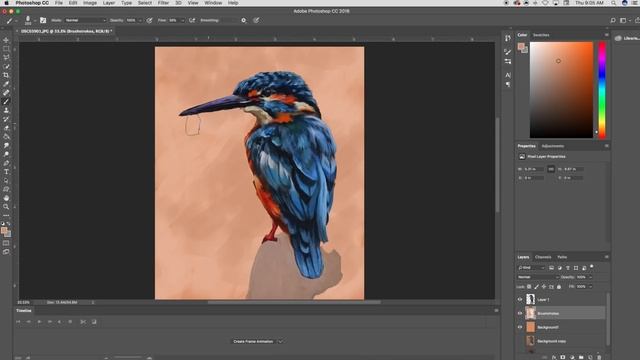Select the Smudge tool
The width and height of the screenshot is (640, 360).
coord(6,145)
